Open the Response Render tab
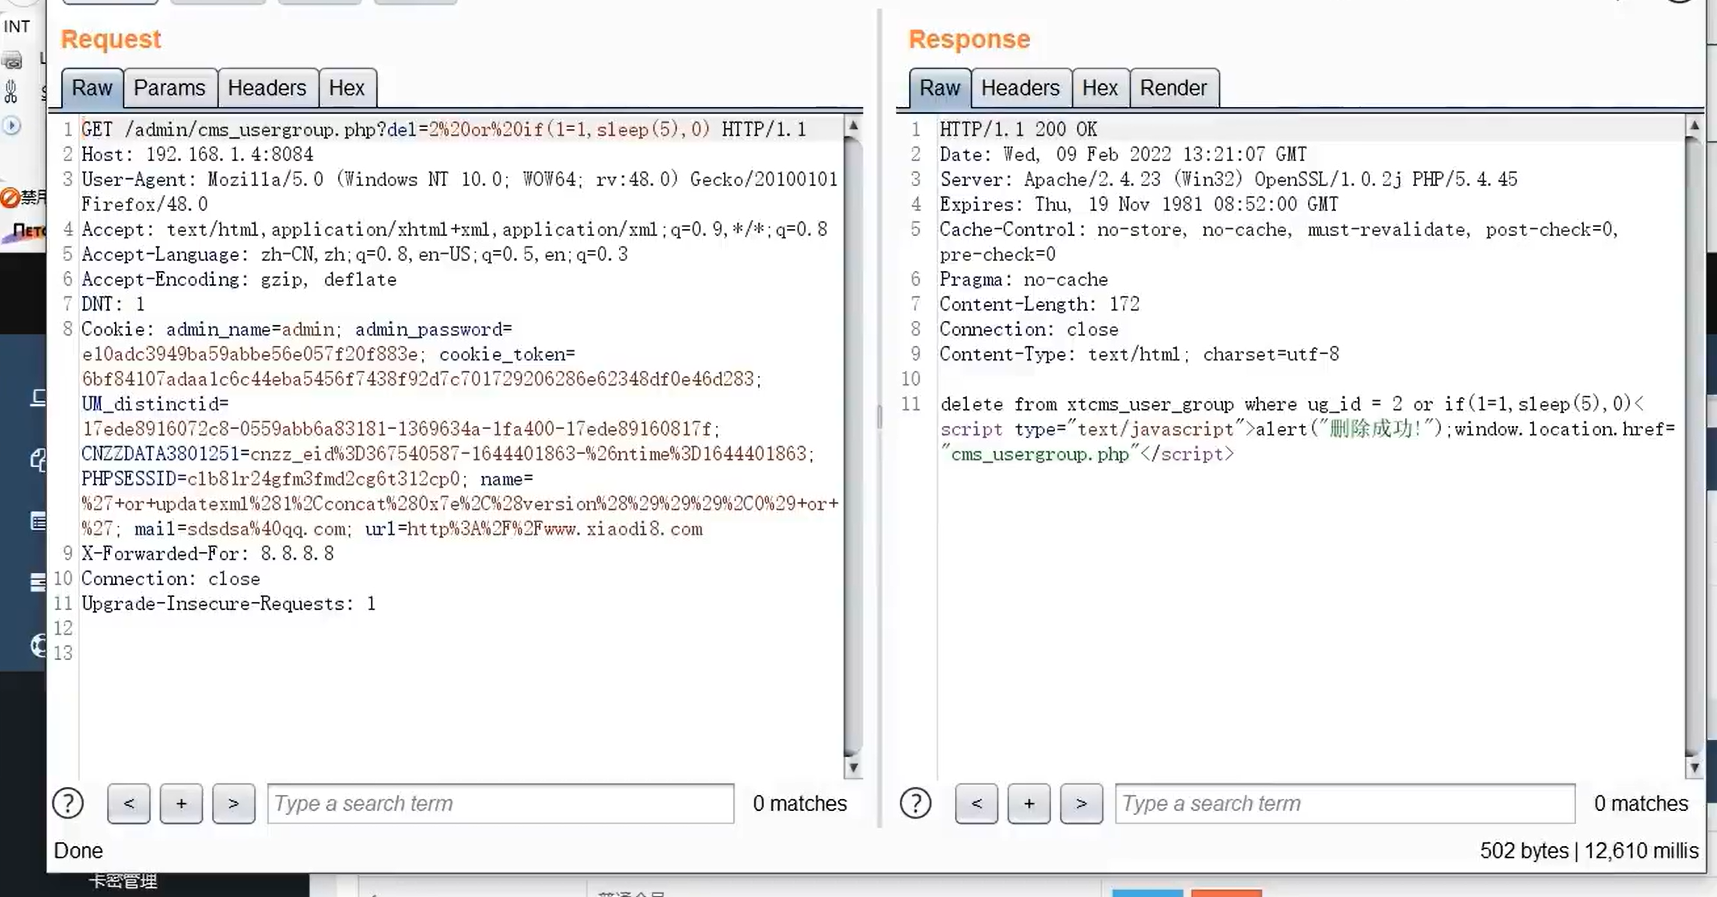The width and height of the screenshot is (1717, 897). pos(1174,88)
